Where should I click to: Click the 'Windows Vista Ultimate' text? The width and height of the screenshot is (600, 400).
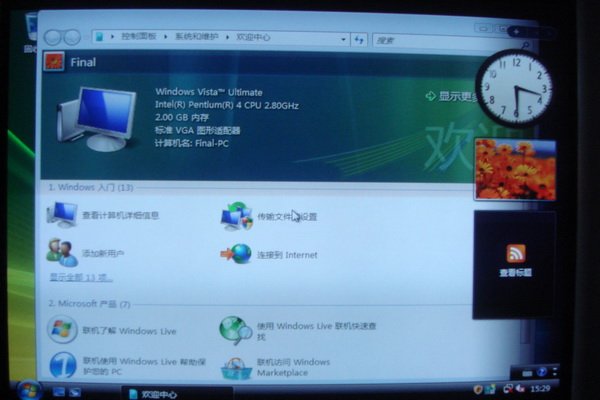click(209, 92)
